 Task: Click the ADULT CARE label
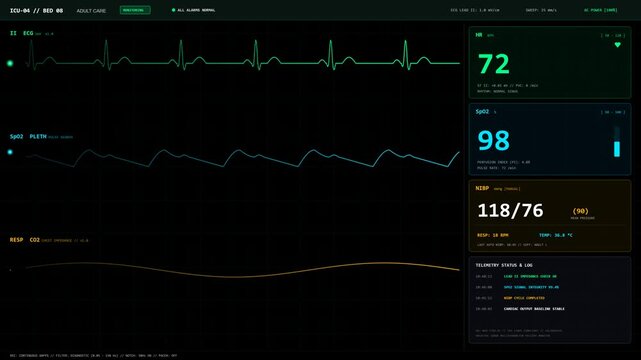pyautogui.click(x=91, y=11)
